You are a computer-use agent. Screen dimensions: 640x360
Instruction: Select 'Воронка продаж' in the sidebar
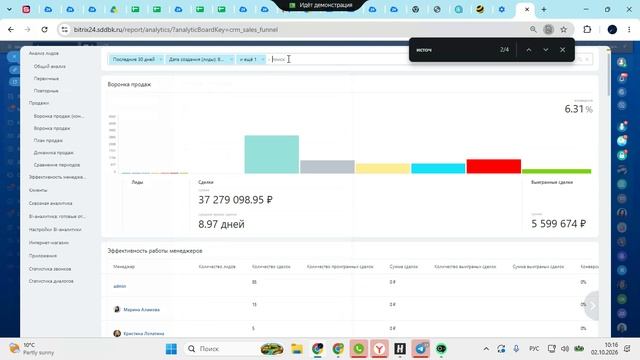pyautogui.click(x=52, y=128)
